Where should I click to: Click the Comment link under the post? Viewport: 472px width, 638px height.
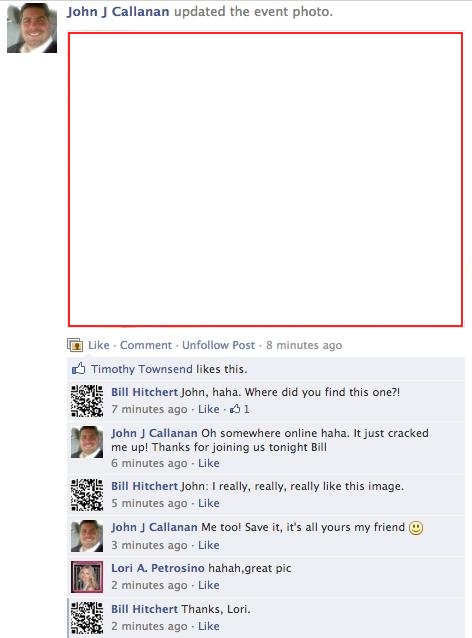pyautogui.click(x=146, y=345)
